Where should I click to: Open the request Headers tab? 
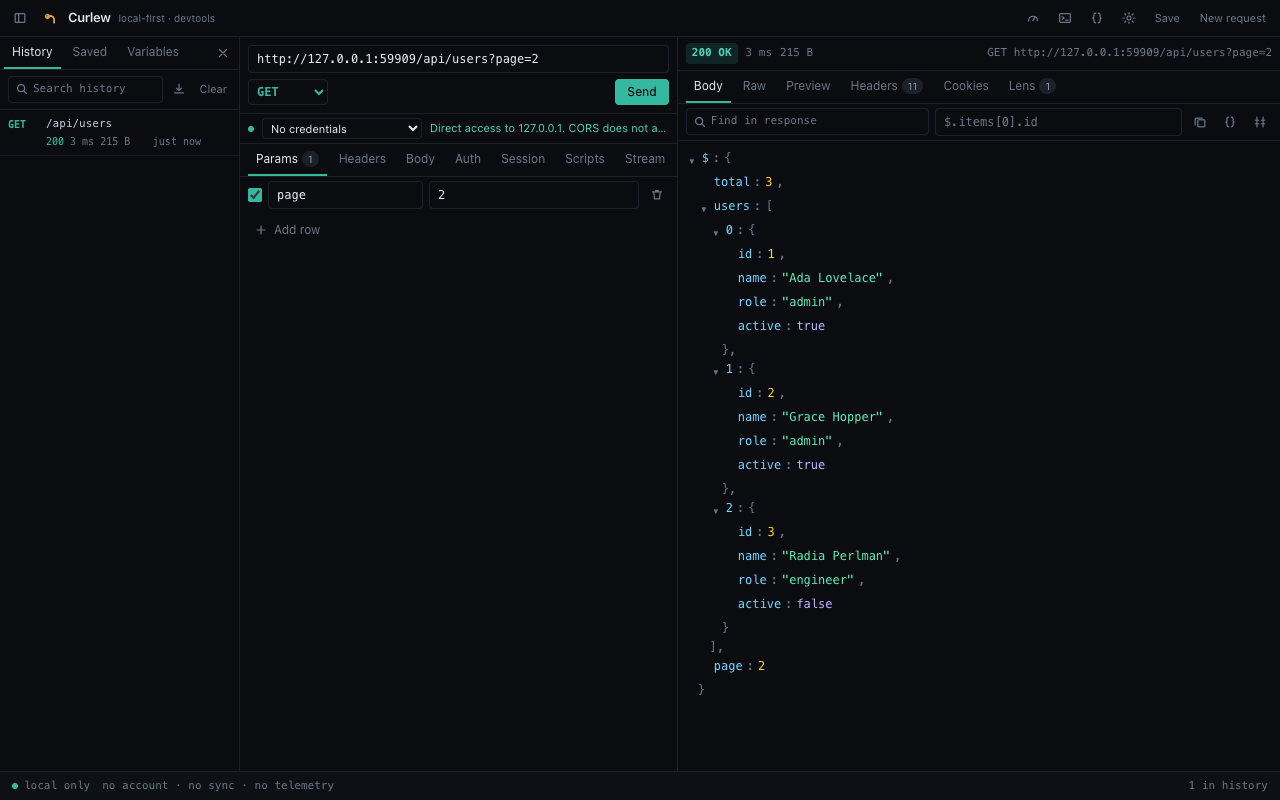click(x=362, y=159)
